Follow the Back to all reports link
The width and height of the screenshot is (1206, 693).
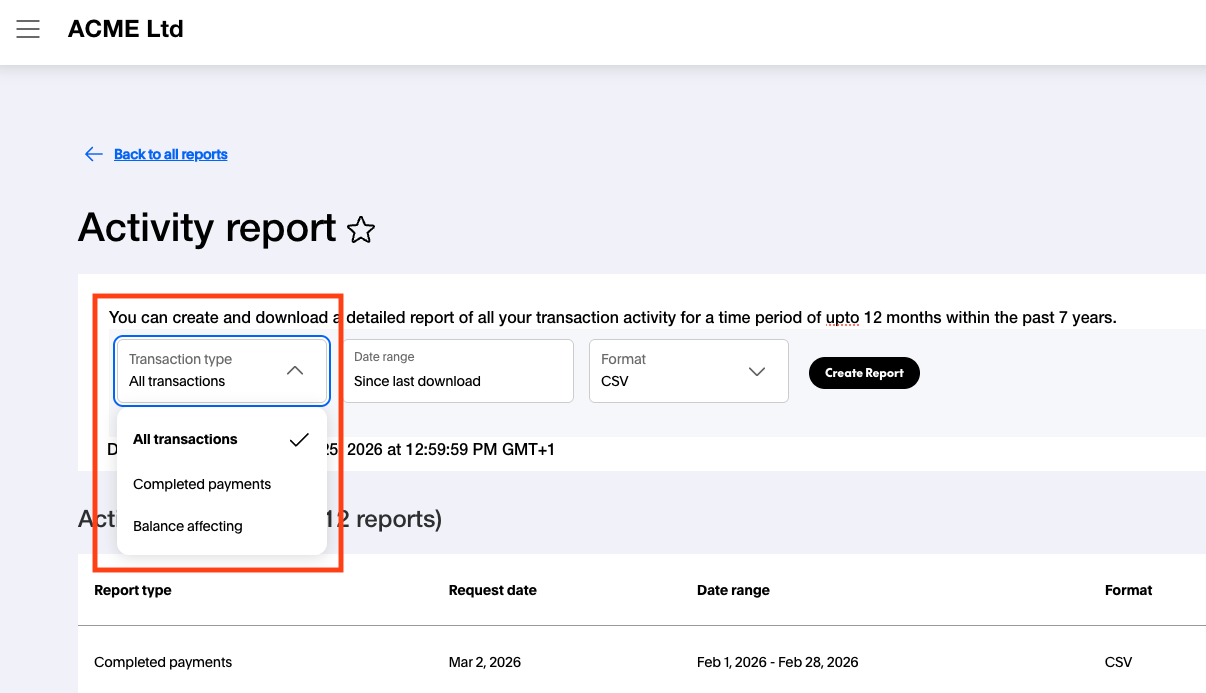pos(170,153)
